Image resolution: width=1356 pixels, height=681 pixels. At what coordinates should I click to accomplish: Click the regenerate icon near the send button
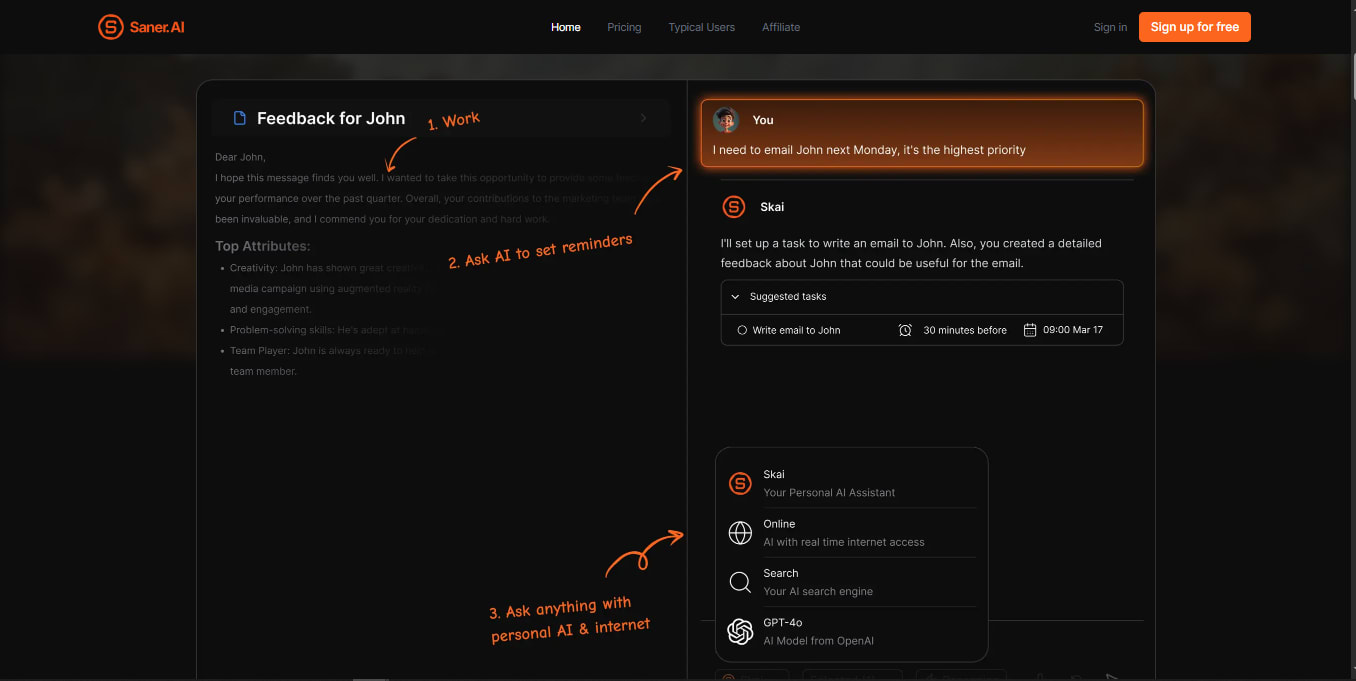click(1075, 678)
